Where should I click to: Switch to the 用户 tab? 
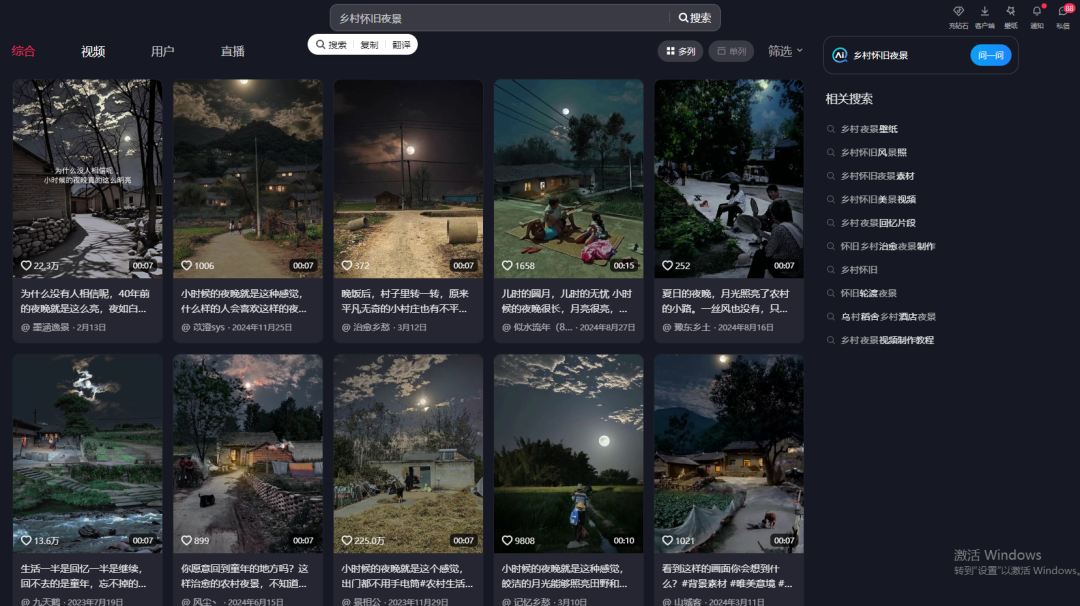163,51
